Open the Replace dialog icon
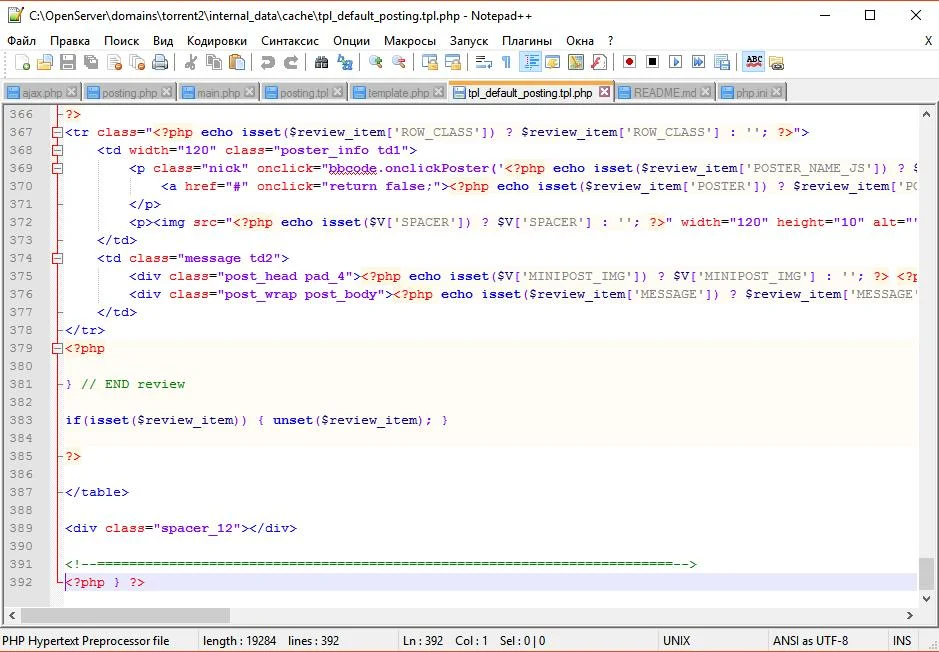This screenshot has height=652, width=939. click(x=344, y=62)
